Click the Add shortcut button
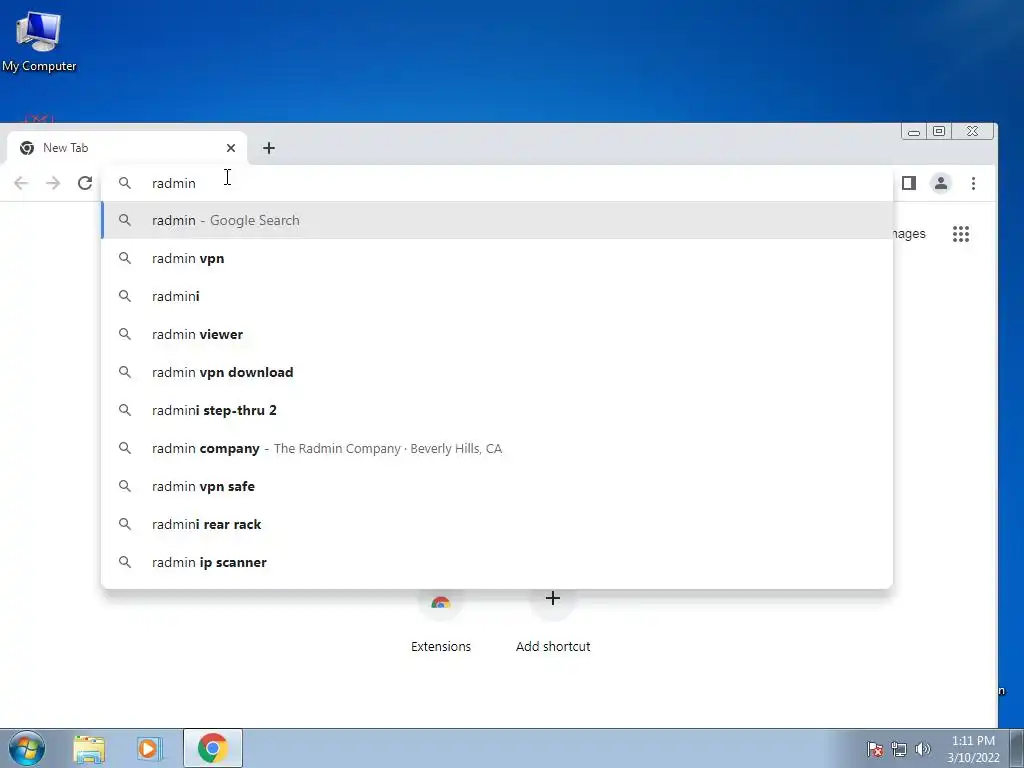1024x768 pixels. pyautogui.click(x=552, y=620)
